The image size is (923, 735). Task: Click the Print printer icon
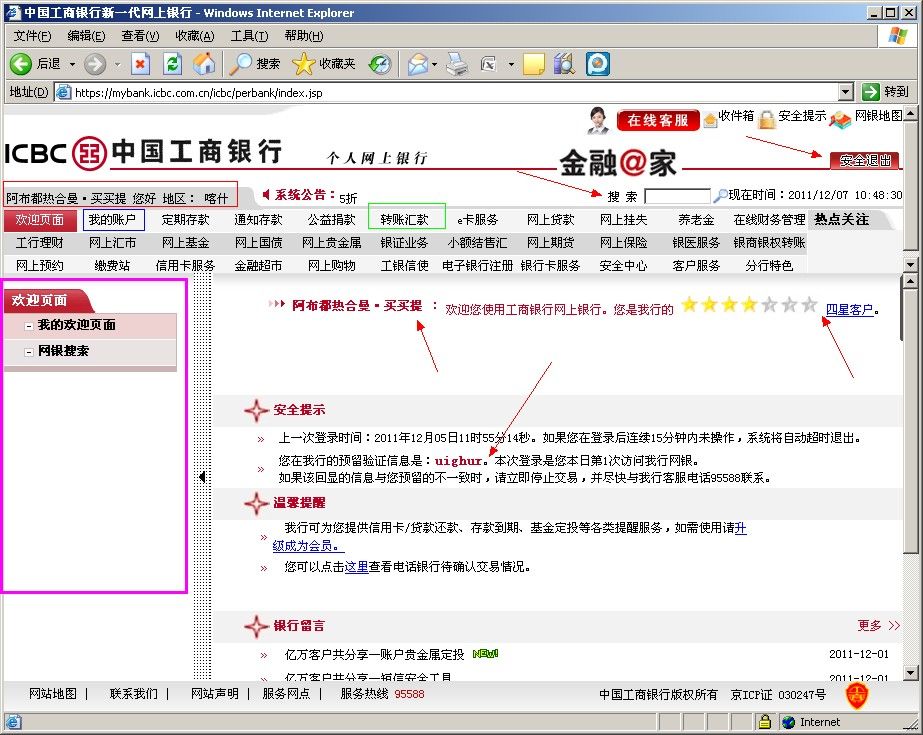(x=456, y=64)
